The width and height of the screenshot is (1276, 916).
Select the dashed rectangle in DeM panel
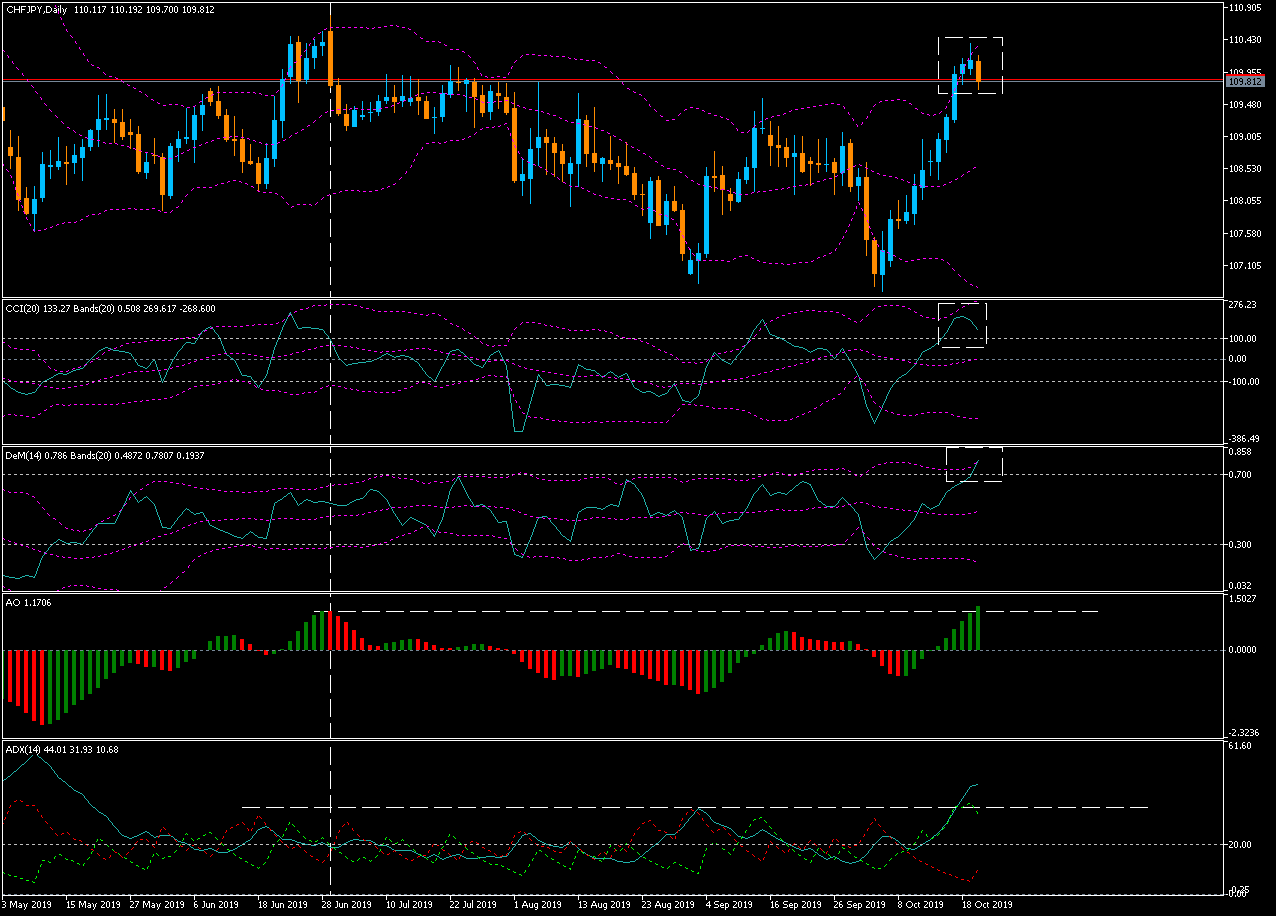973,464
